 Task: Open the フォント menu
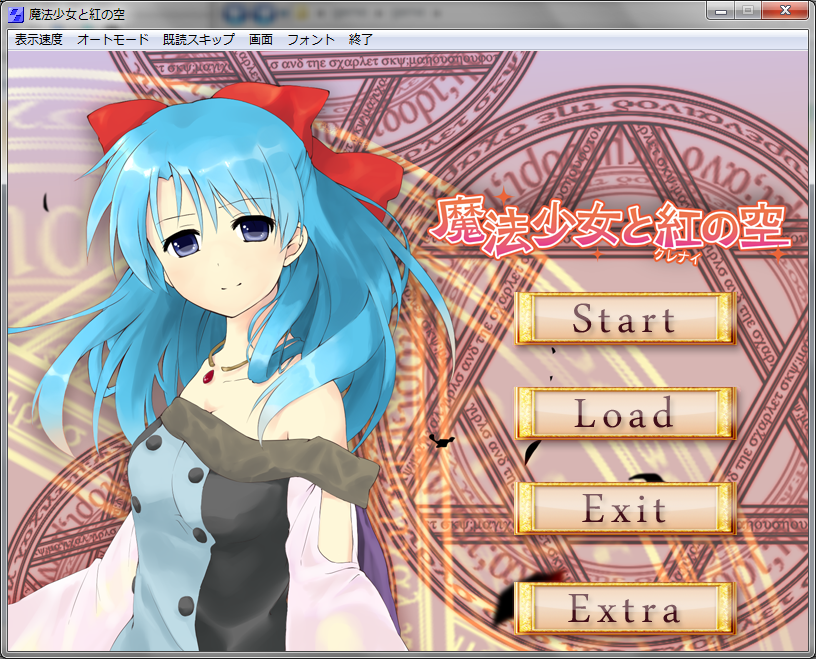311,40
